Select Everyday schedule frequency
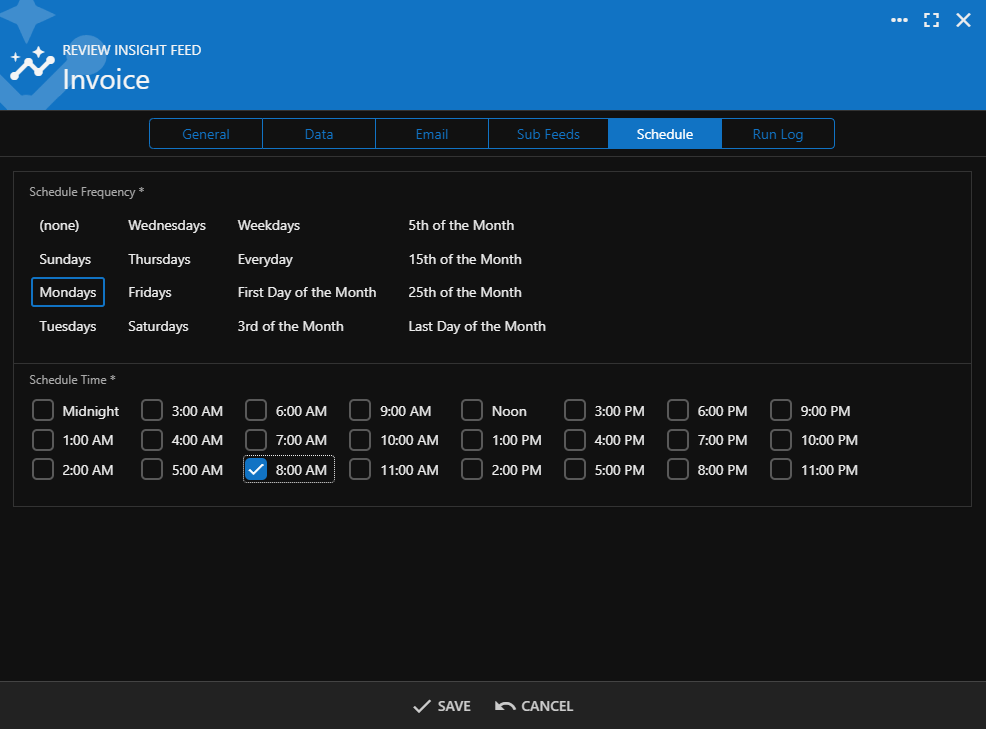This screenshot has height=729, width=986. [x=265, y=259]
